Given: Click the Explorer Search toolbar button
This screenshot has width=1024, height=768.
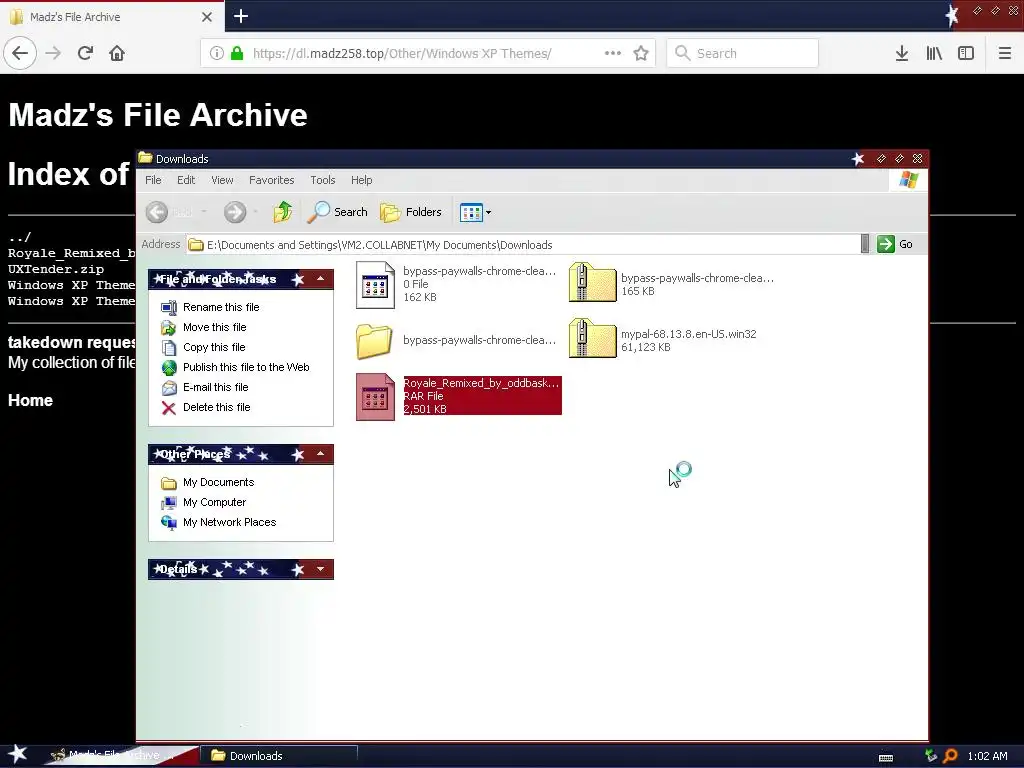Looking at the screenshot, I should pyautogui.click(x=338, y=212).
